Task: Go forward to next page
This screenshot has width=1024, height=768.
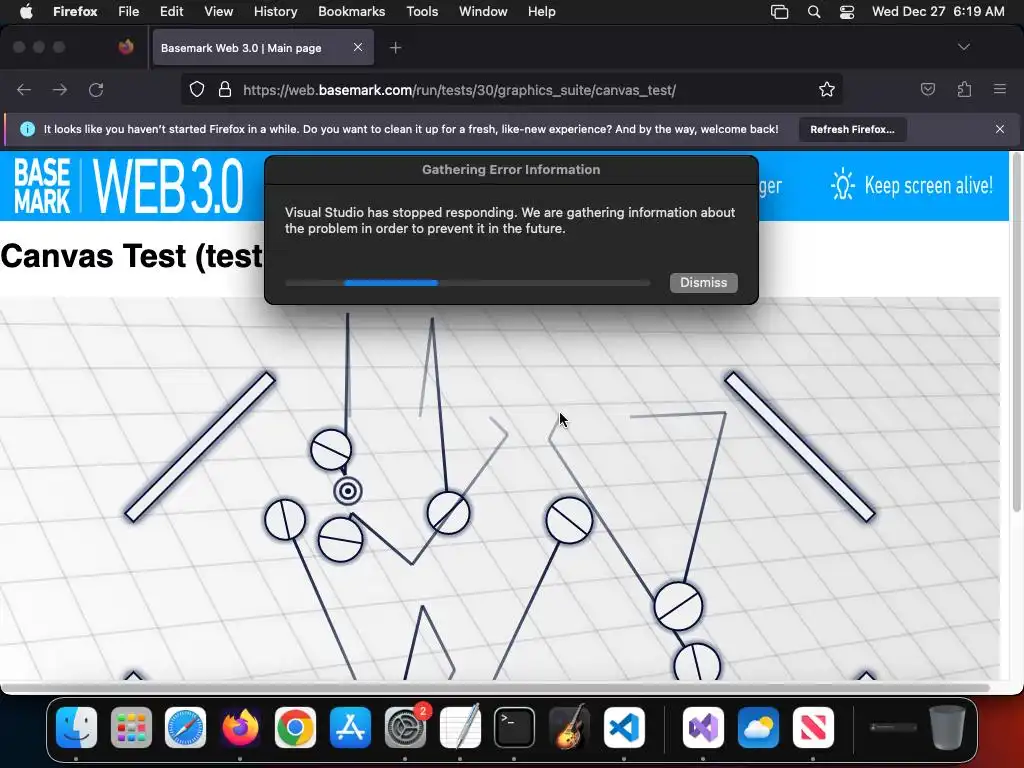Action: point(60,89)
